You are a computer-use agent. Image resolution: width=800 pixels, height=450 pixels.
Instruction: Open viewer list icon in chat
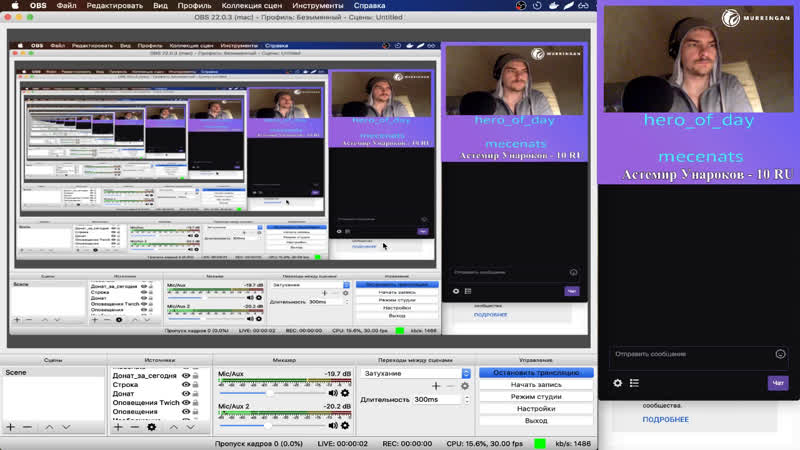[634, 383]
